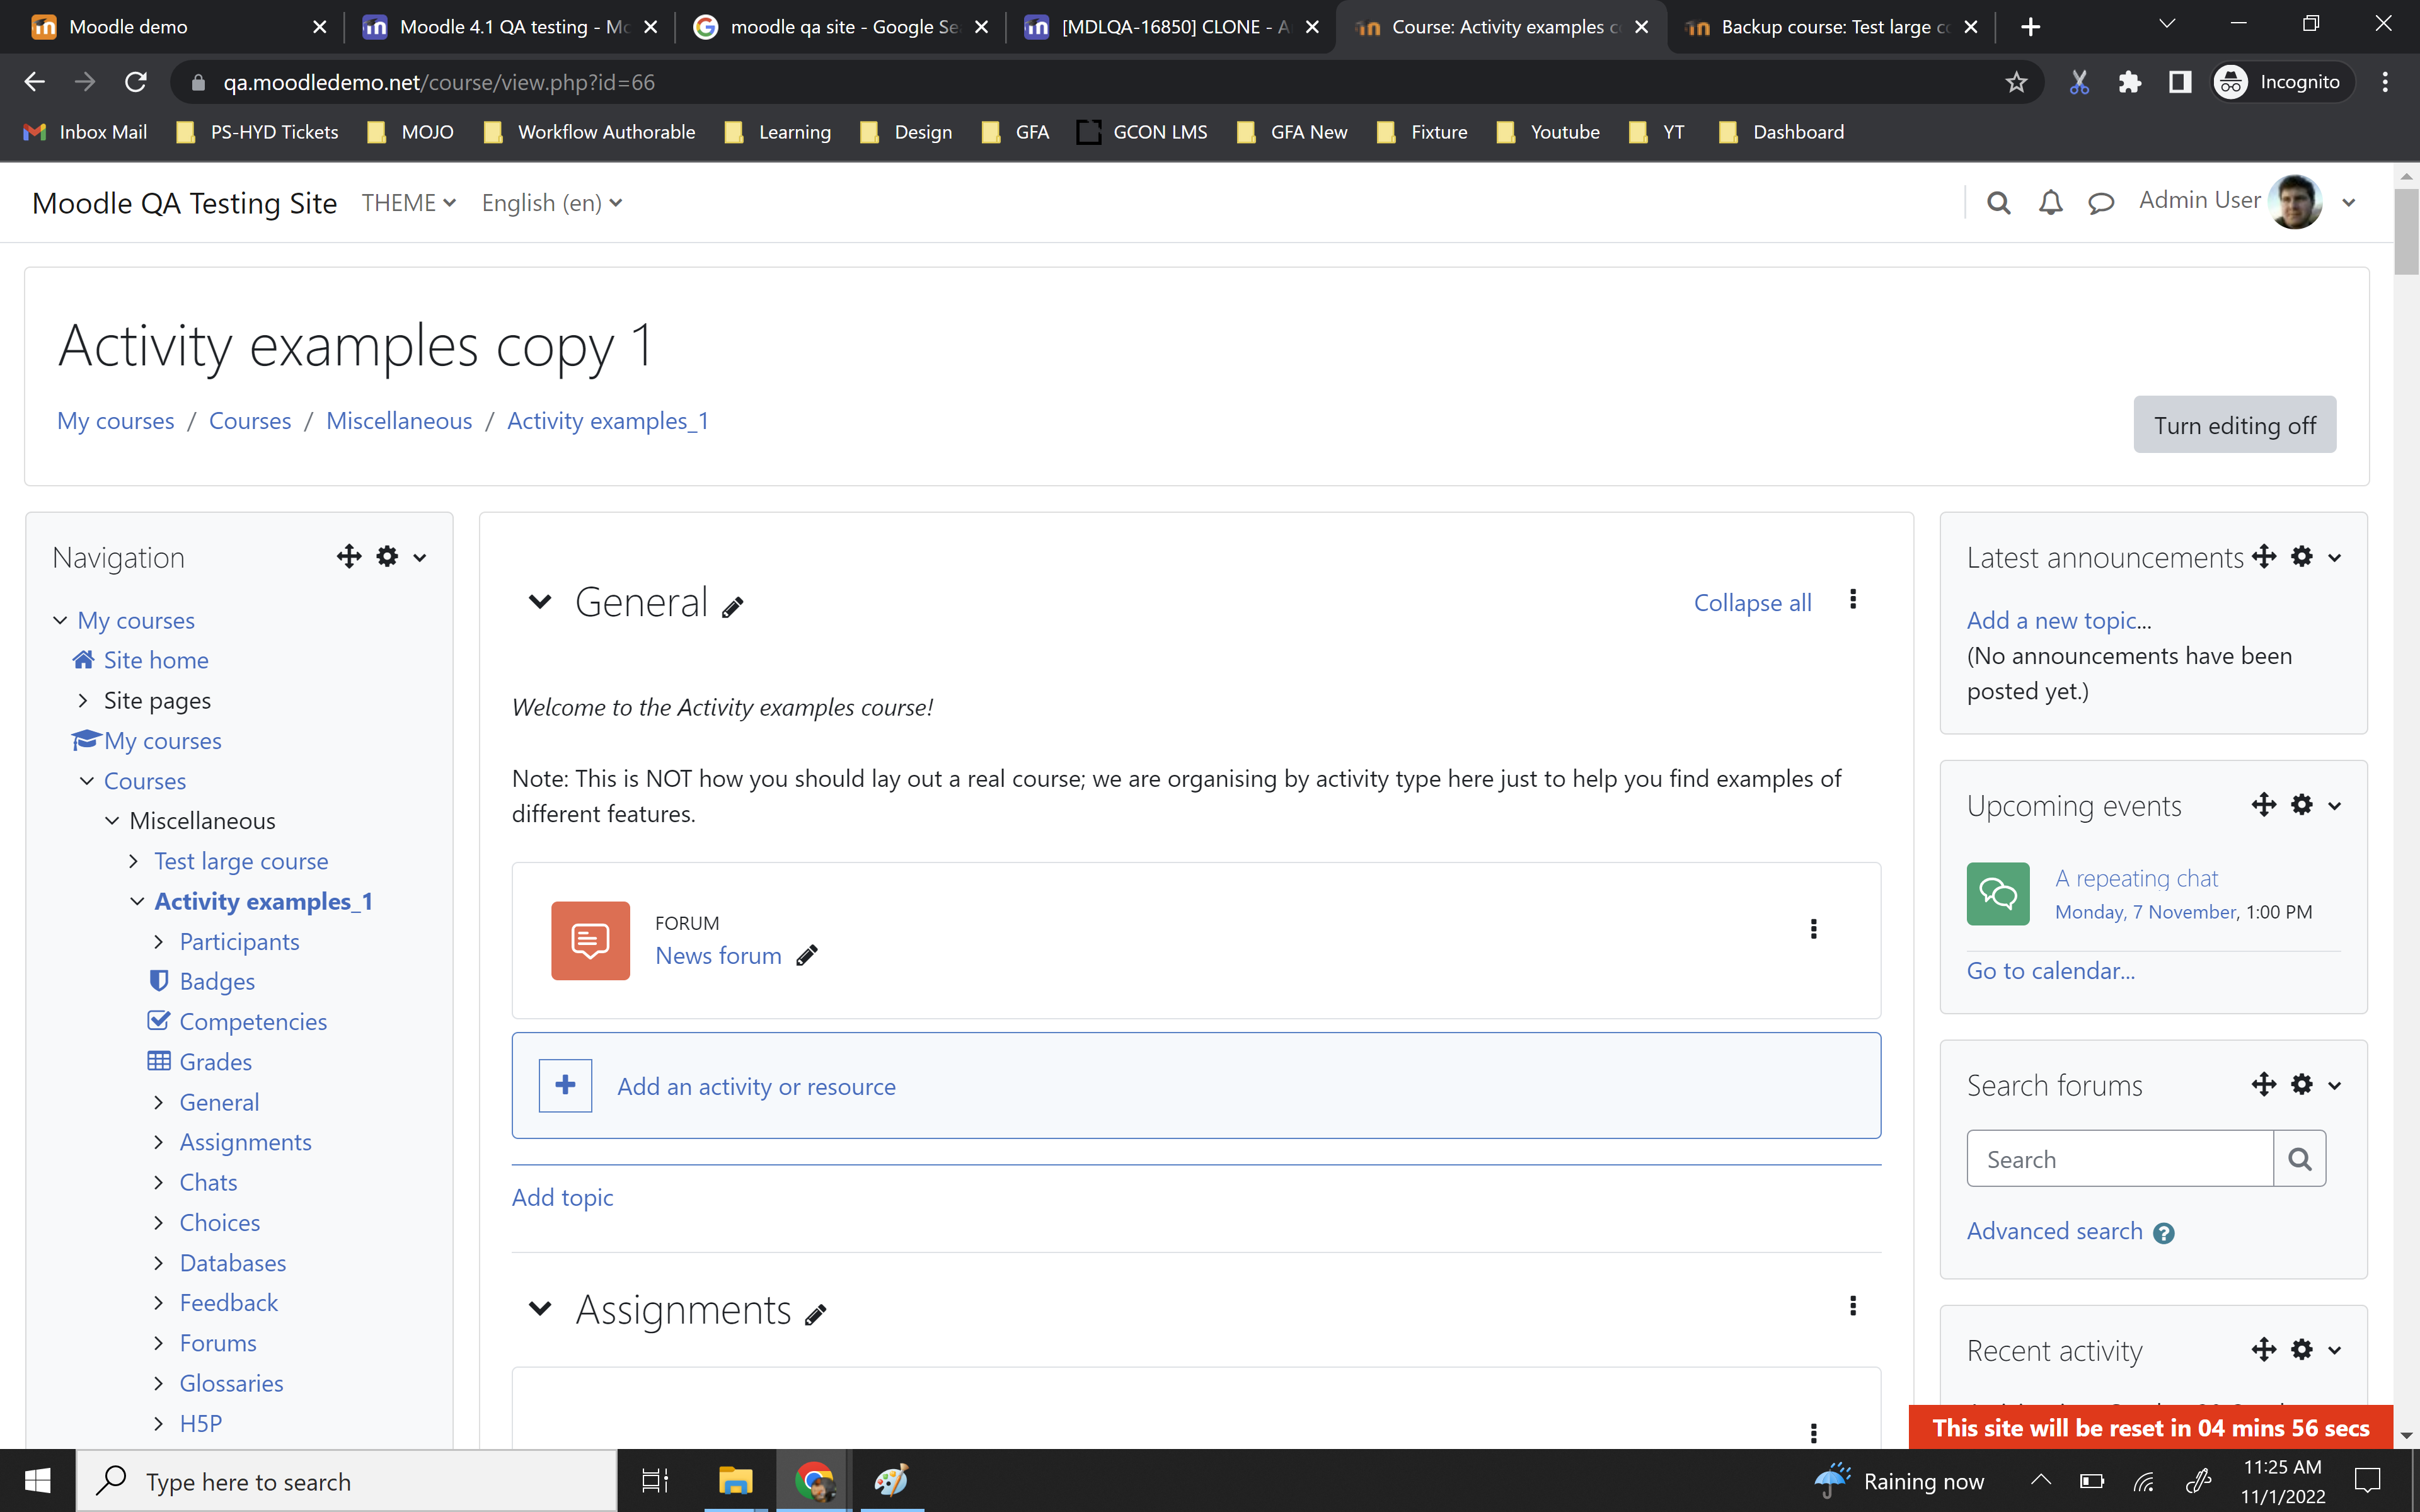Collapse the Courses tree node
The image size is (2420, 1512).
coord(87,780)
